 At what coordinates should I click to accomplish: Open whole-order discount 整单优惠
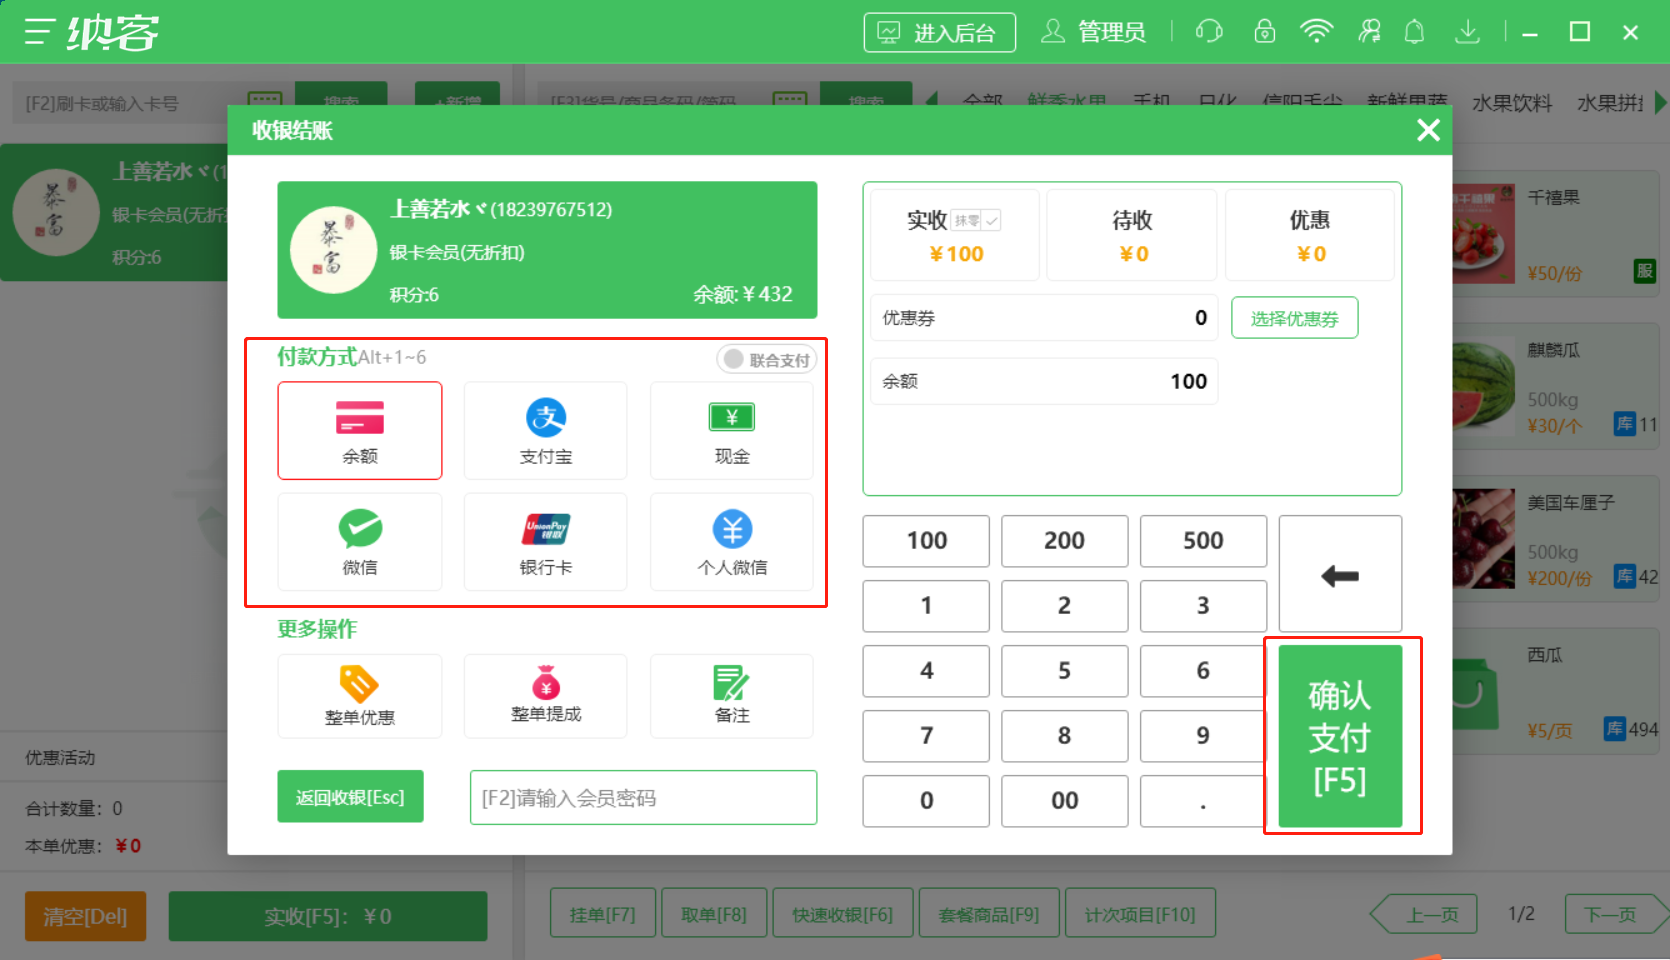click(x=359, y=695)
